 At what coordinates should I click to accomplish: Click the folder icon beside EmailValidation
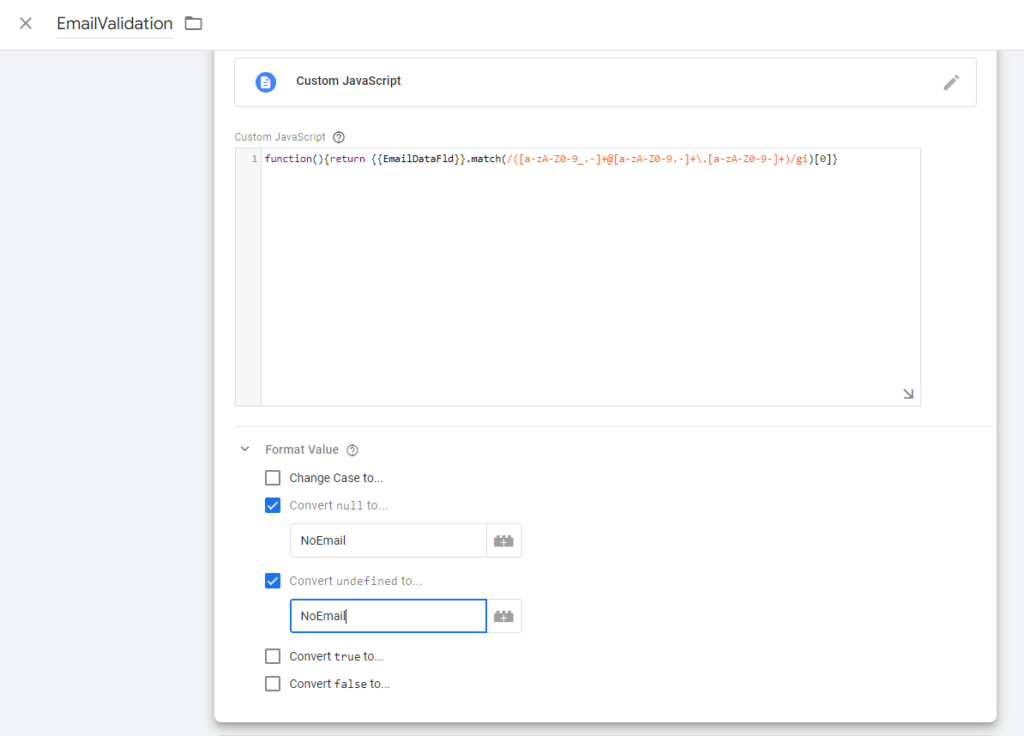[193, 24]
